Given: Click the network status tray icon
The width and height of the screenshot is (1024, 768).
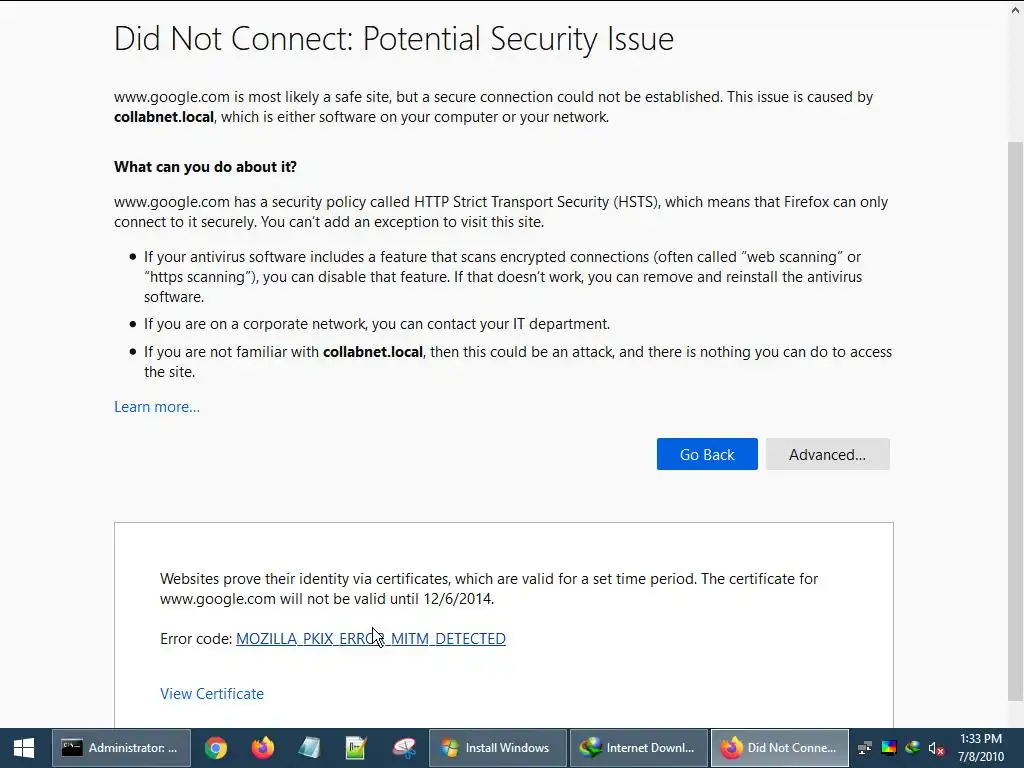Looking at the screenshot, I should point(865,748).
